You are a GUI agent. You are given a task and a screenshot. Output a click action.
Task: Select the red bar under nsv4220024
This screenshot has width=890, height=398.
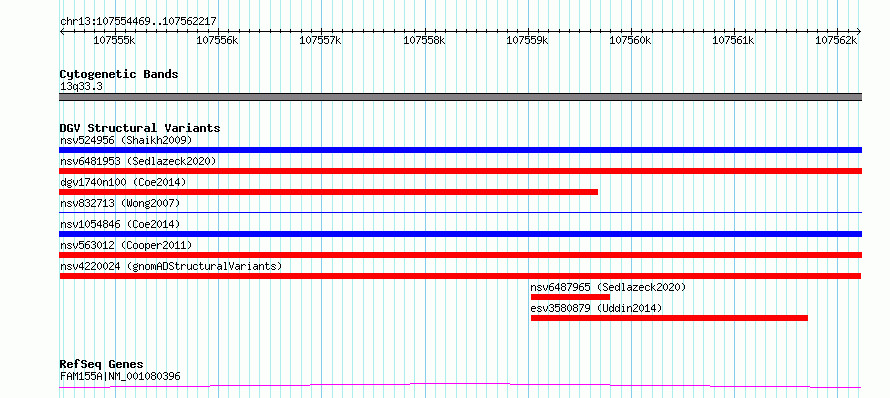point(460,276)
